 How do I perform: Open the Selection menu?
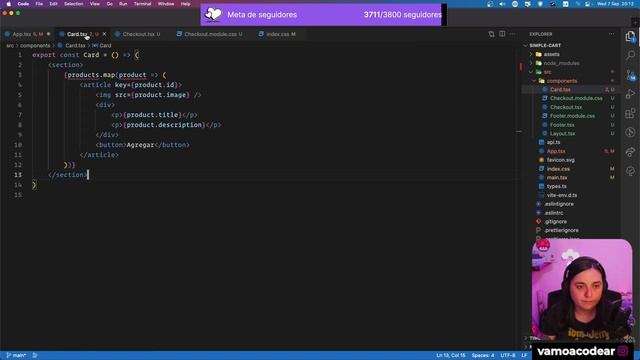point(73,4)
